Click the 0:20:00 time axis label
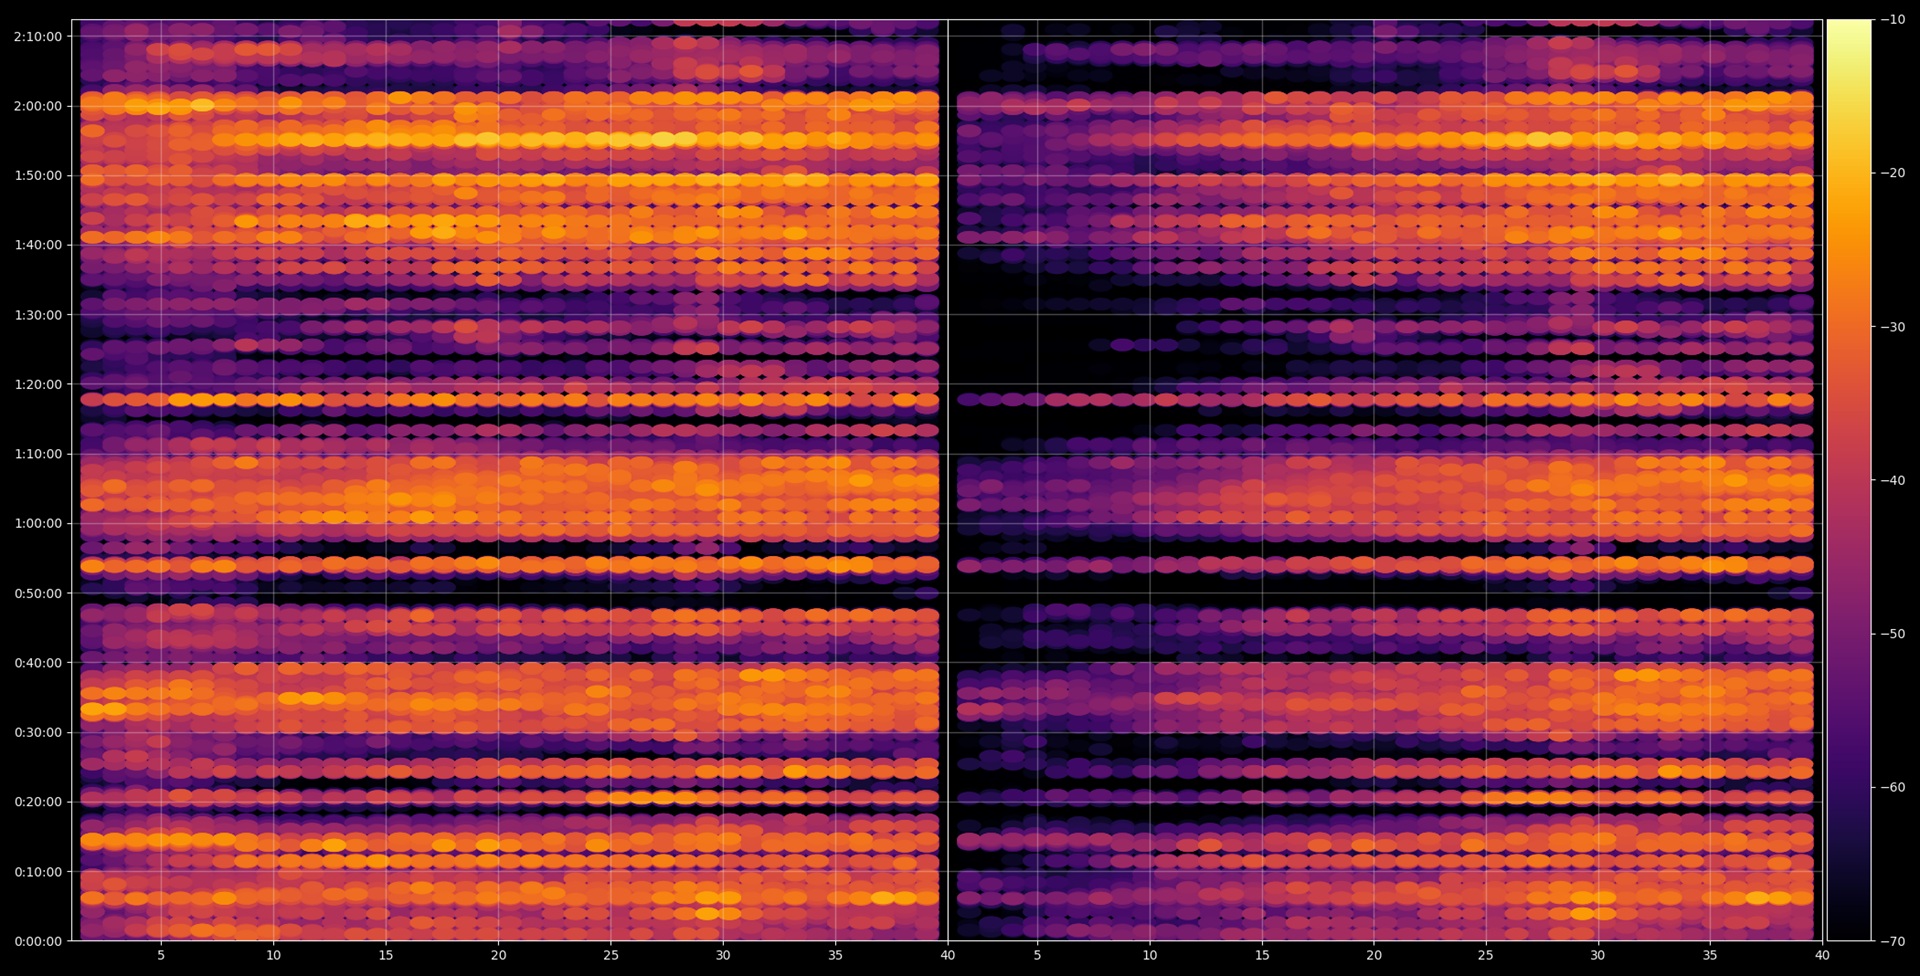 click(x=38, y=802)
